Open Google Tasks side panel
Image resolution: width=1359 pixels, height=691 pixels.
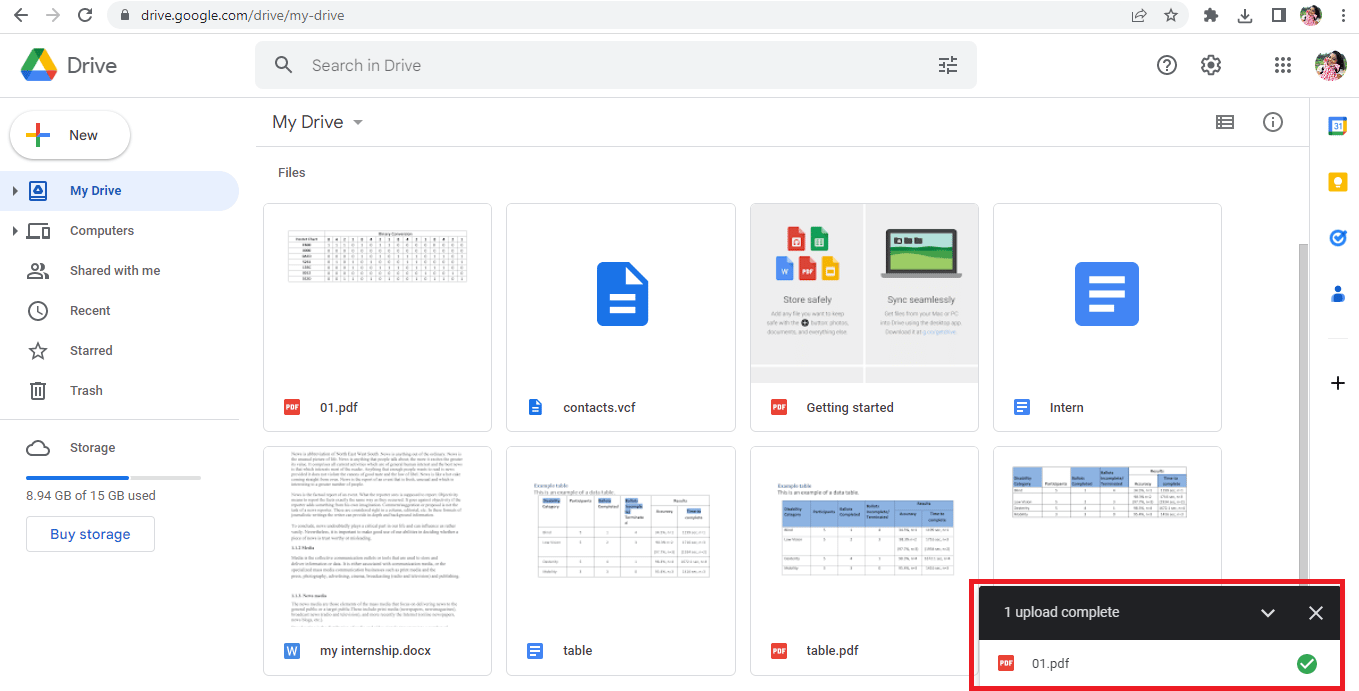click(1338, 238)
